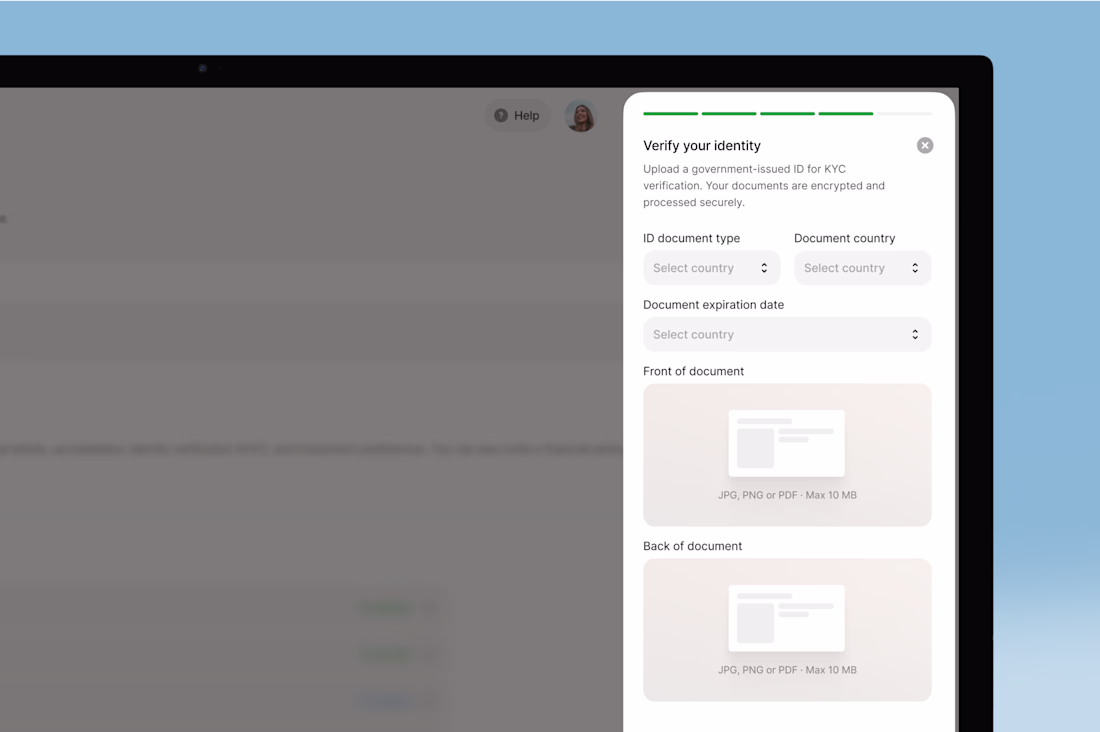The height and width of the screenshot is (732, 1100).
Task: Click the fourth green progress step
Action: point(846,113)
